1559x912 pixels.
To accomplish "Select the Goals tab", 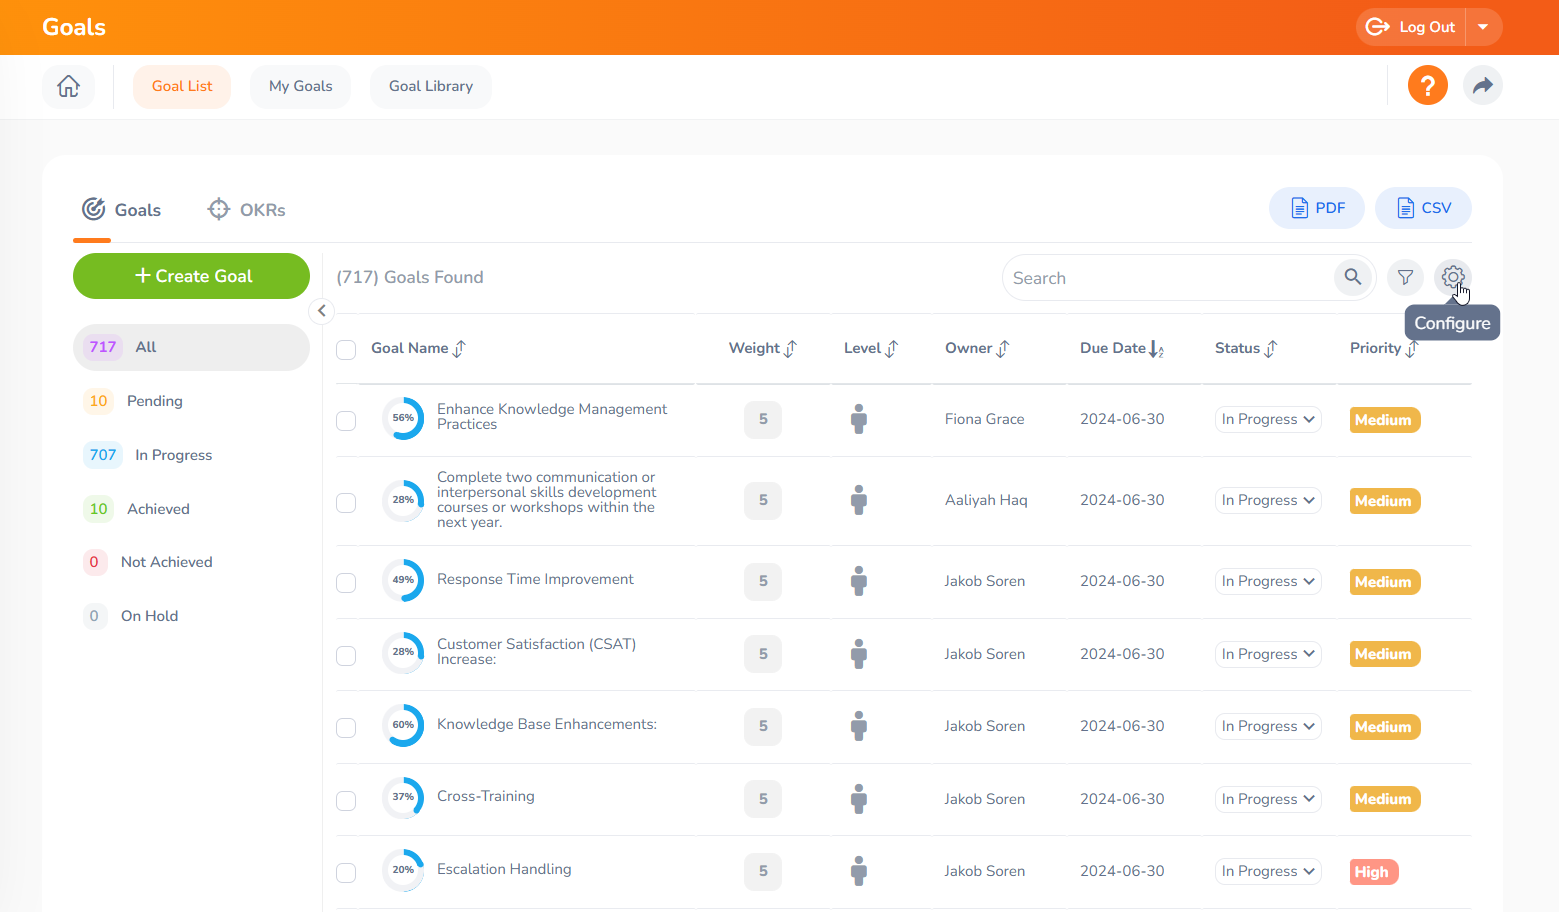I will [121, 210].
